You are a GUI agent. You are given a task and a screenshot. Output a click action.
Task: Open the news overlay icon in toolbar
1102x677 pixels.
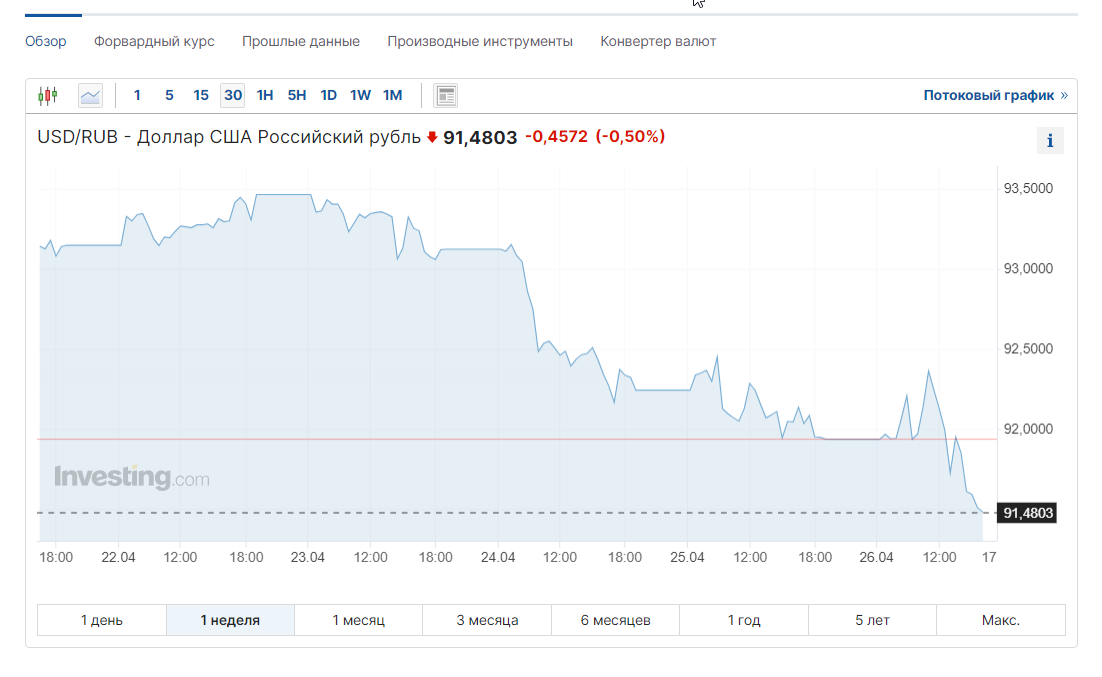coord(446,96)
